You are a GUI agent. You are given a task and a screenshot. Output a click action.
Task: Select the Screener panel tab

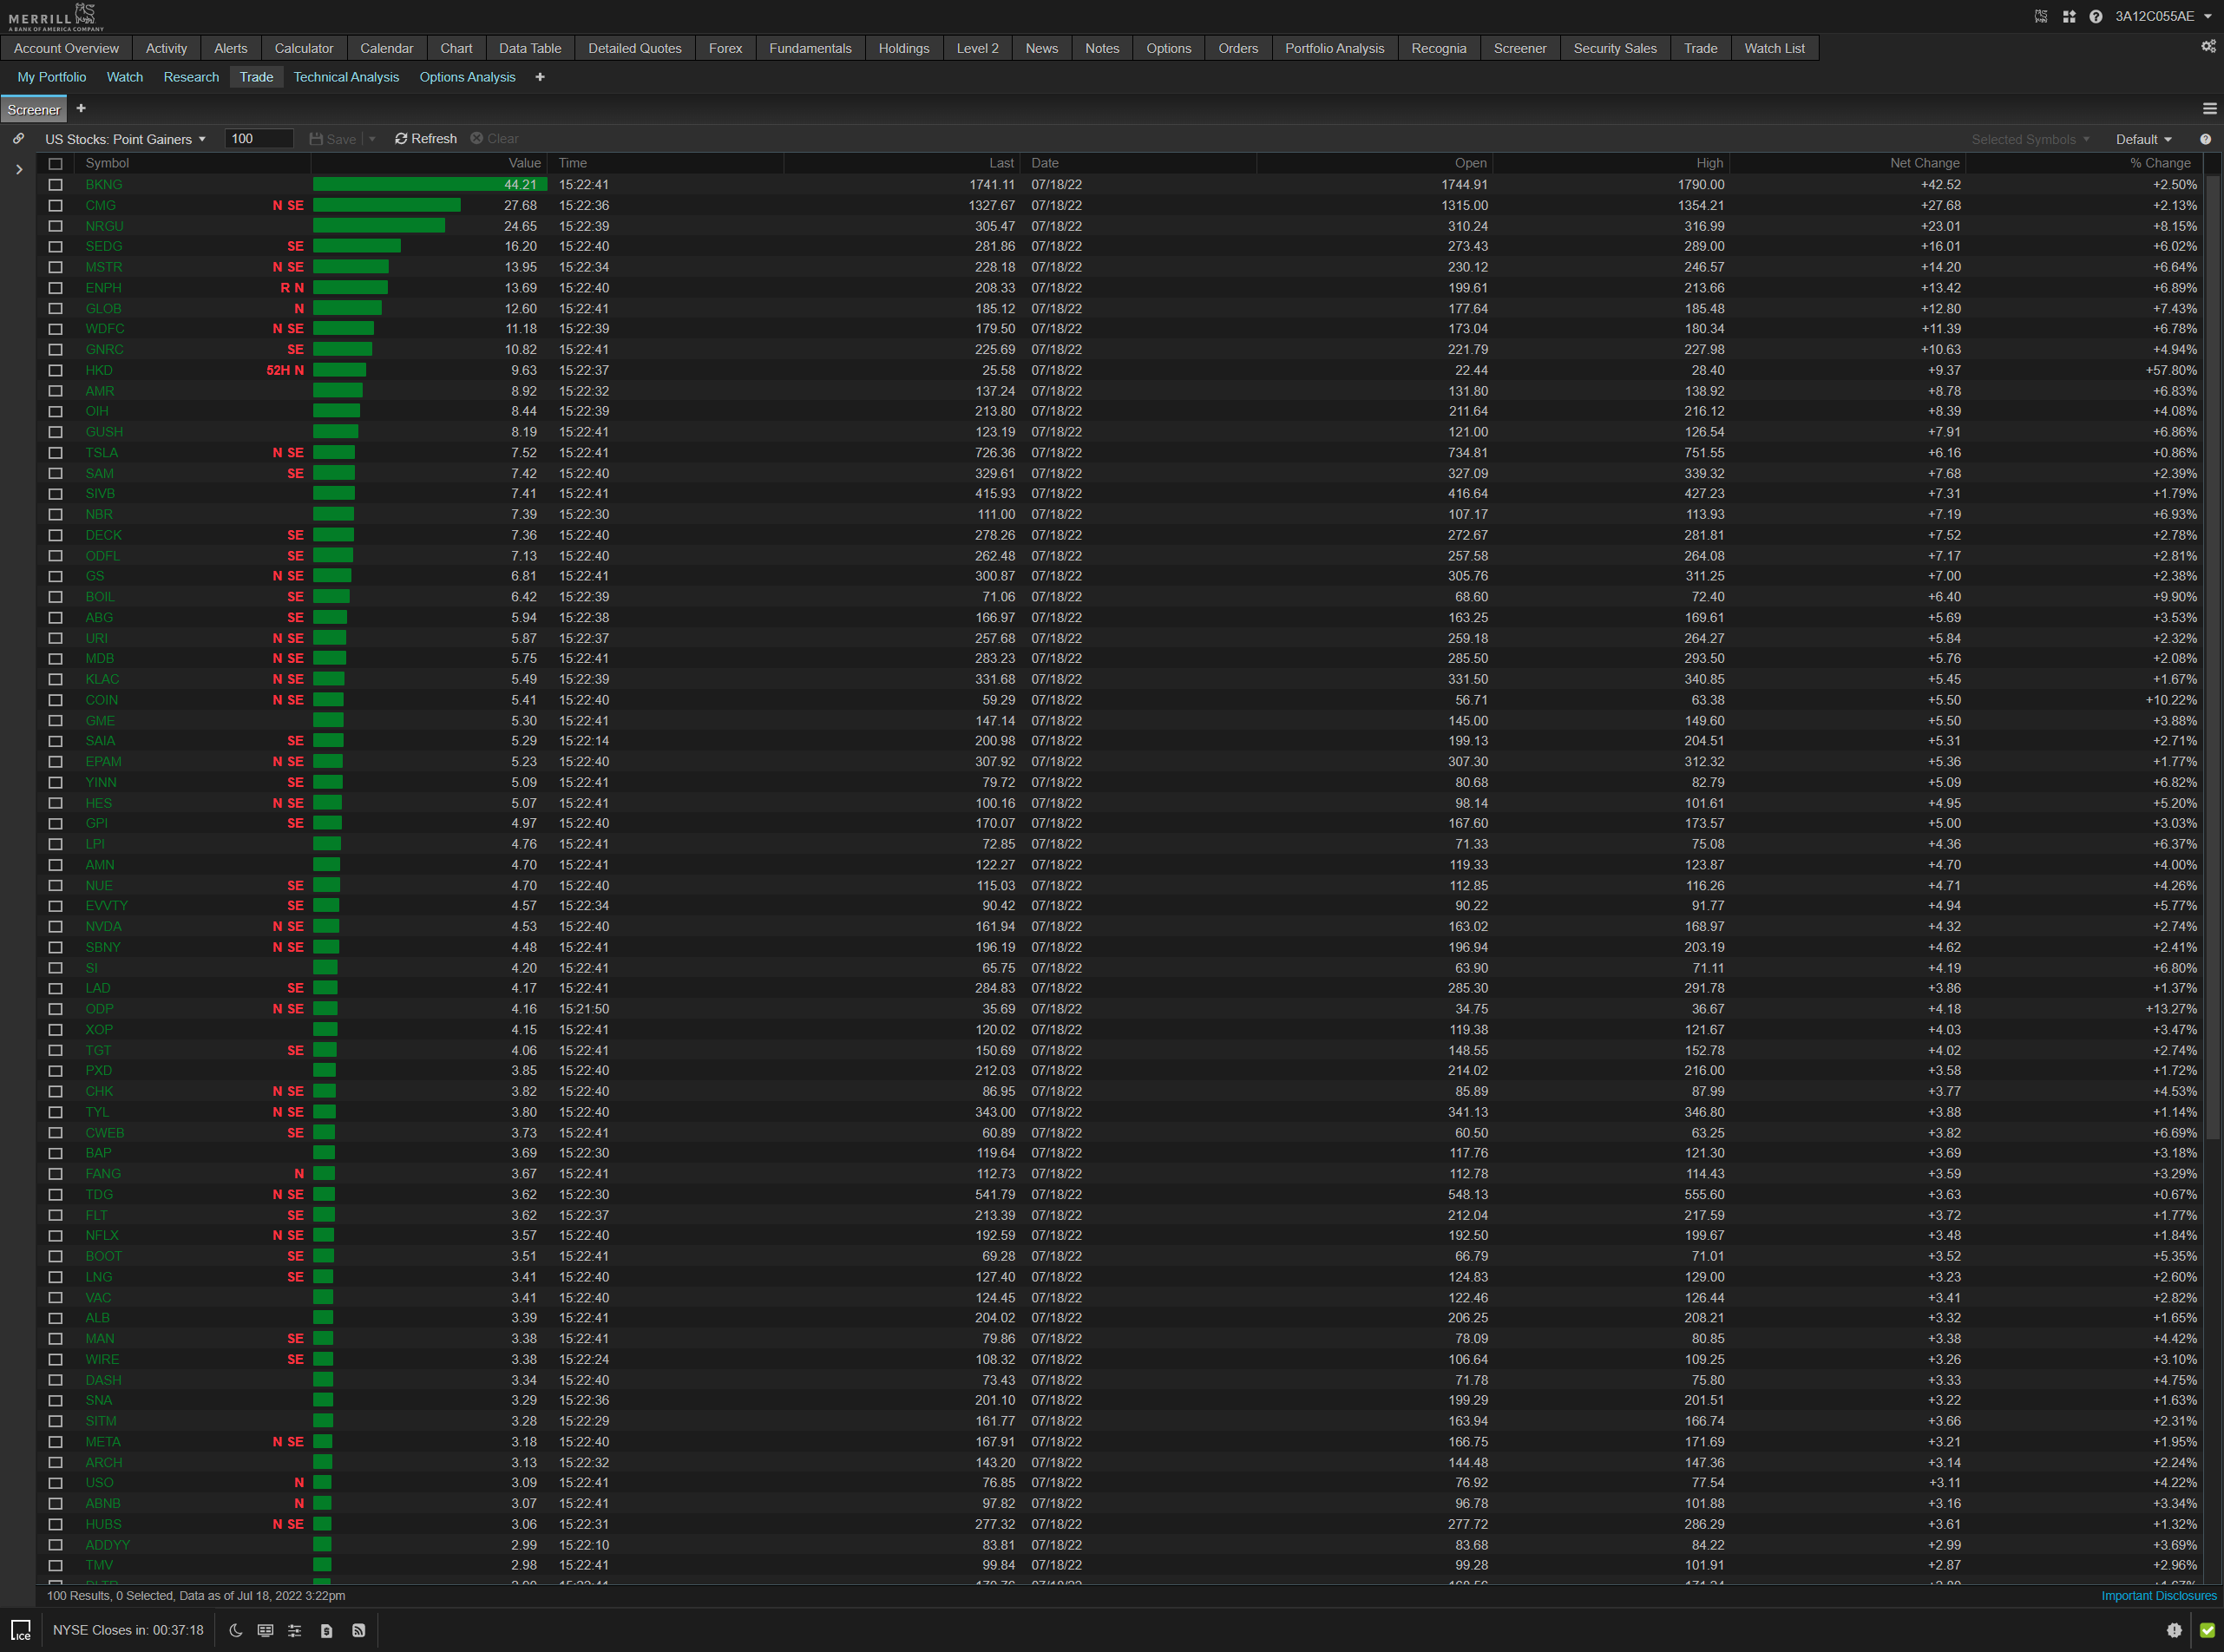tap(34, 109)
